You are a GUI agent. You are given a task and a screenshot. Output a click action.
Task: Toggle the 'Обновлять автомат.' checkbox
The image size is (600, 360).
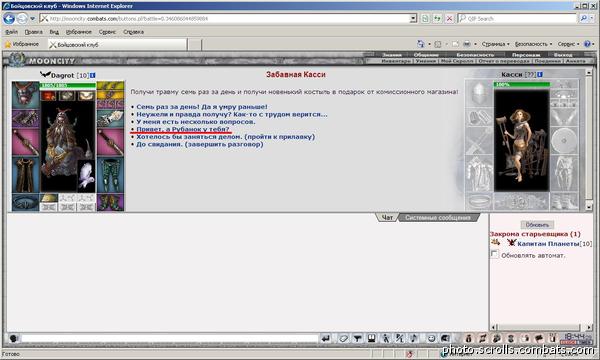click(x=494, y=254)
